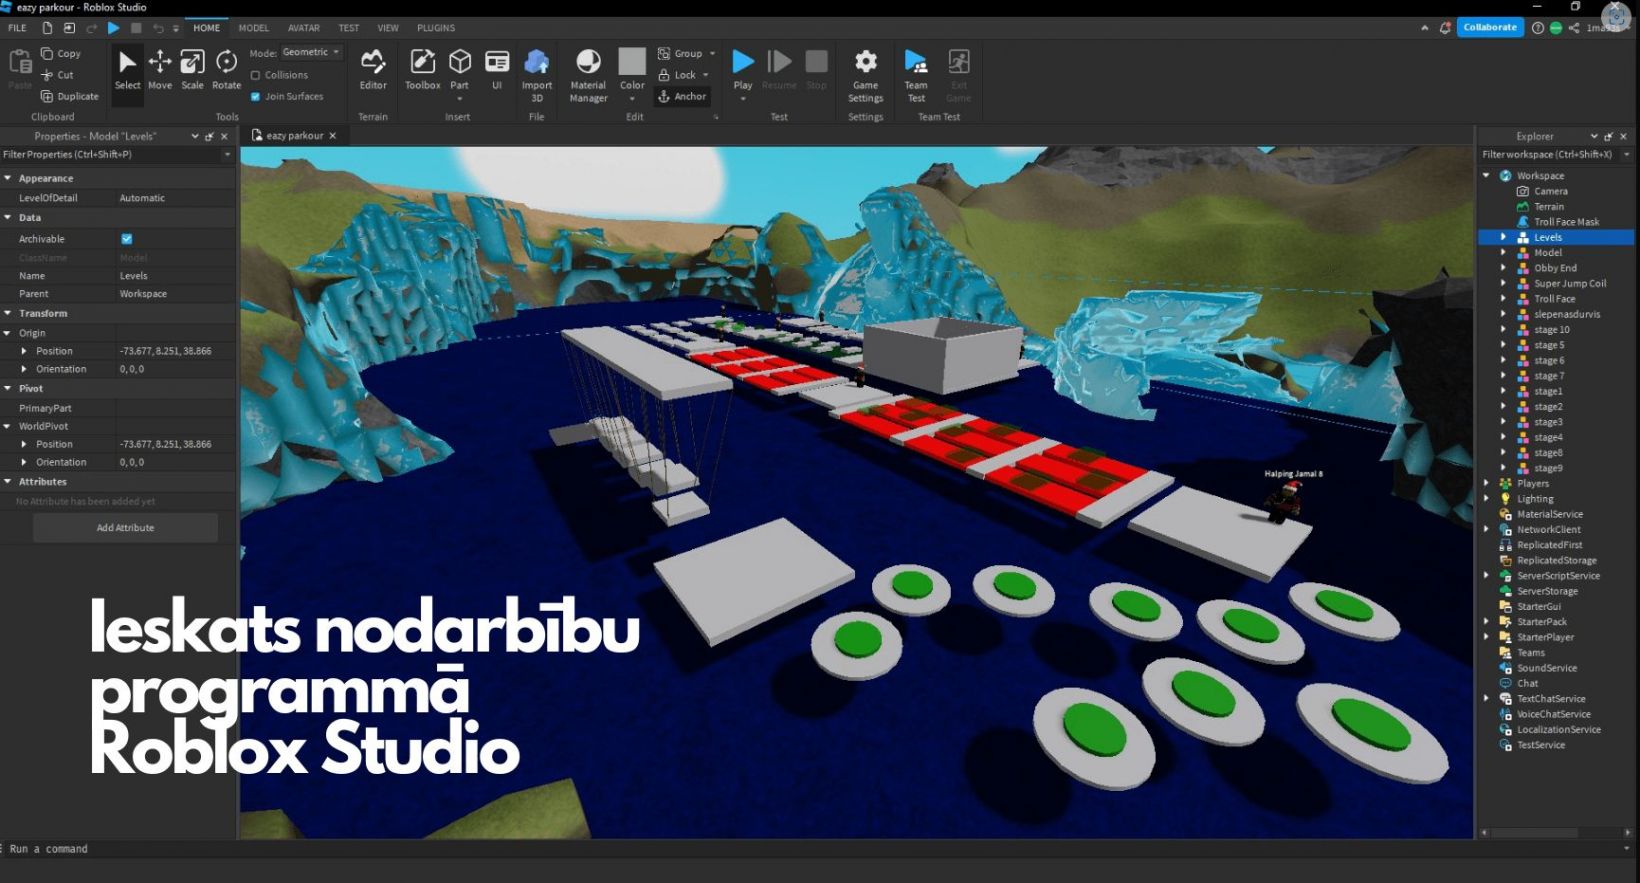Screen dimensions: 1640x883
Task: Expand the Obby End model
Action: point(1503,268)
